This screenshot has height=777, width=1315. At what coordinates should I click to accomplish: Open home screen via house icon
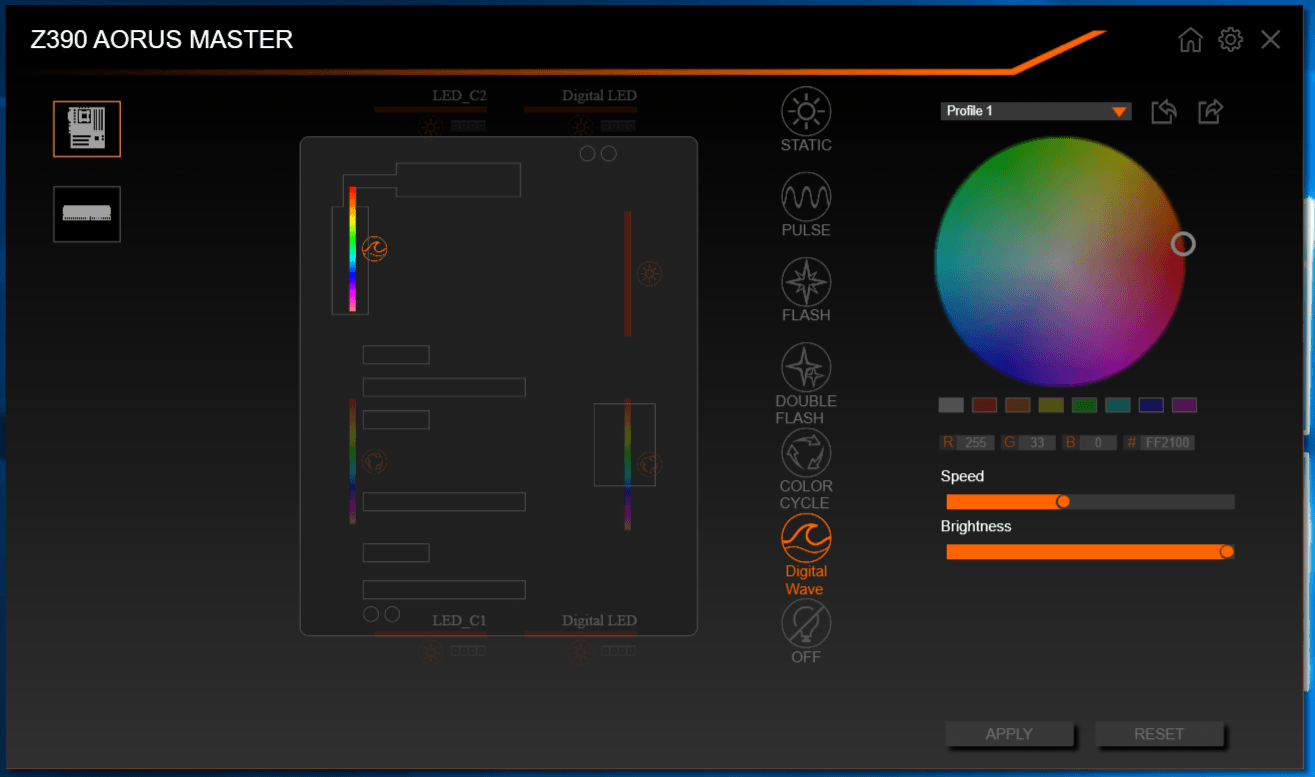(1190, 40)
